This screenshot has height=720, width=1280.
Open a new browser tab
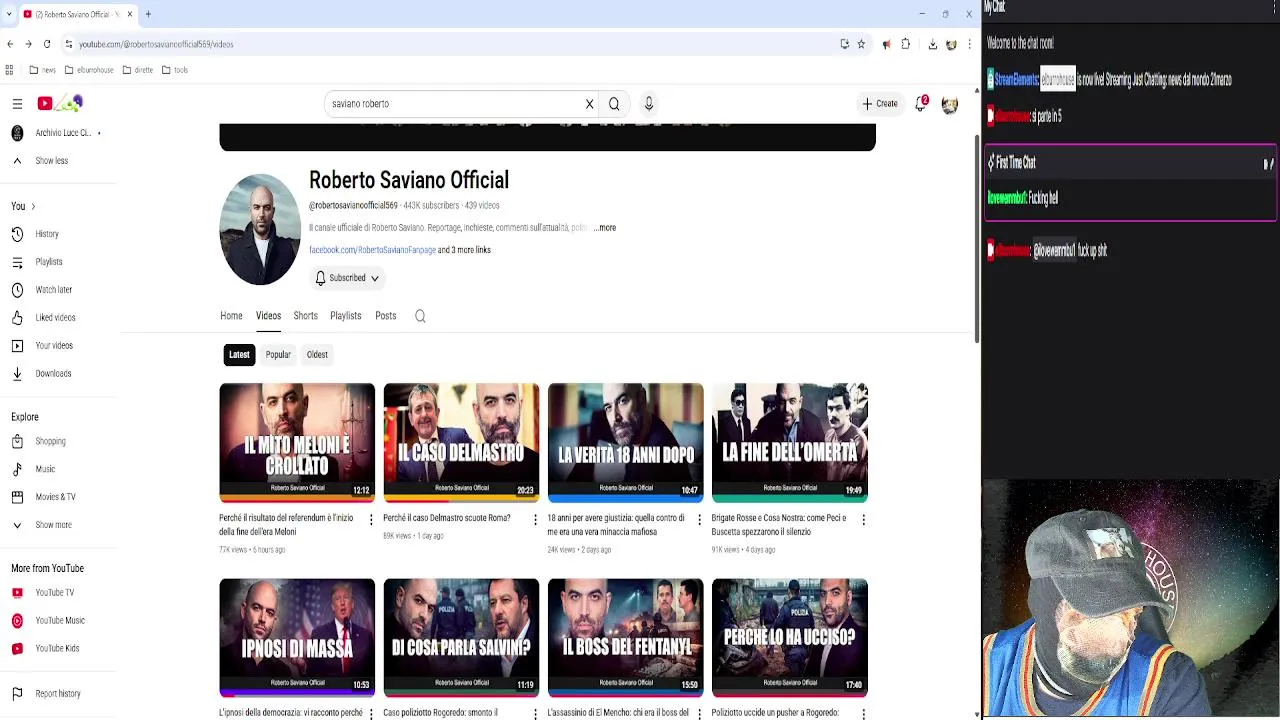coord(148,14)
